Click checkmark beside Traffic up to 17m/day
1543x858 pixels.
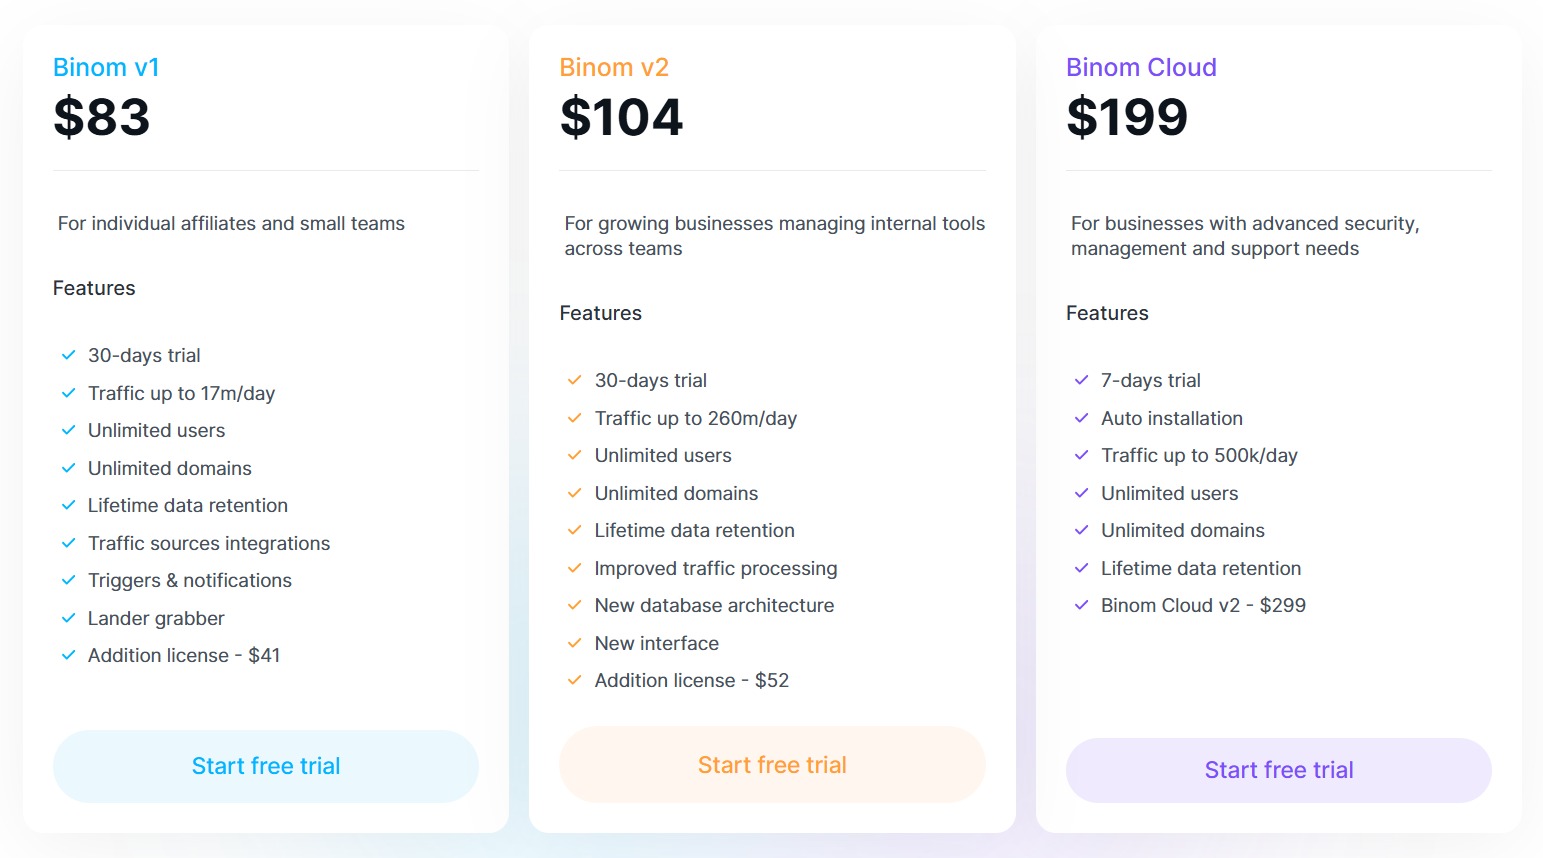coord(68,393)
